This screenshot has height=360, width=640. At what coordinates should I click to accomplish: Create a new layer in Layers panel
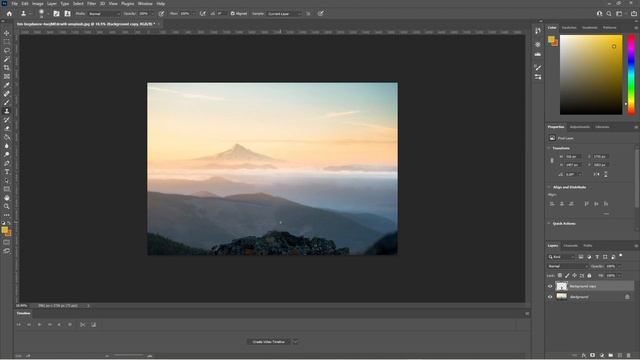pos(620,356)
